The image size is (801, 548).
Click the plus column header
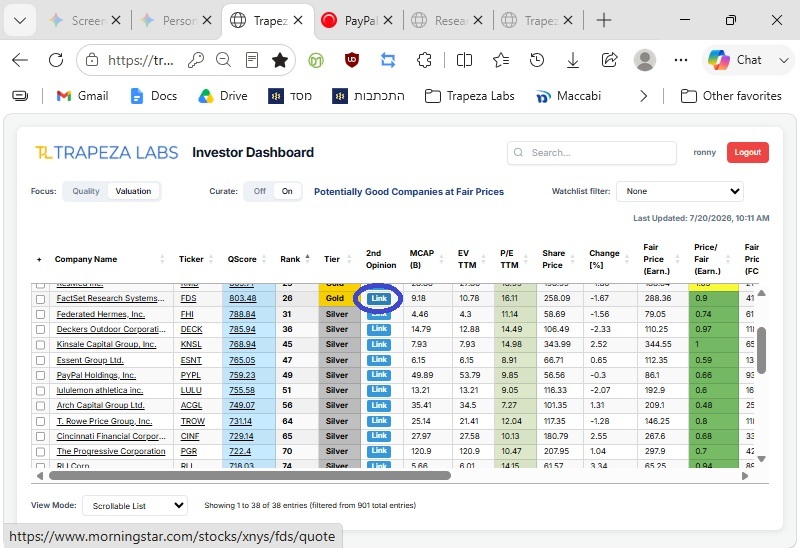point(39,259)
